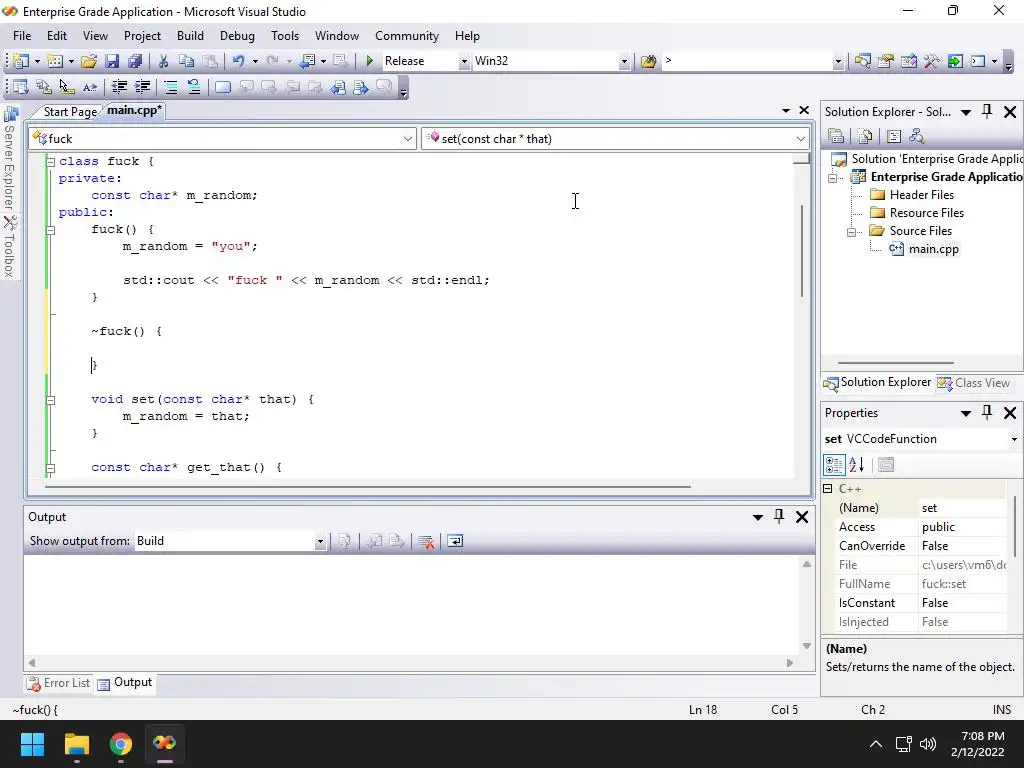
Task: Toggle Alphabetical sort in Properties panel
Action: coord(857,465)
